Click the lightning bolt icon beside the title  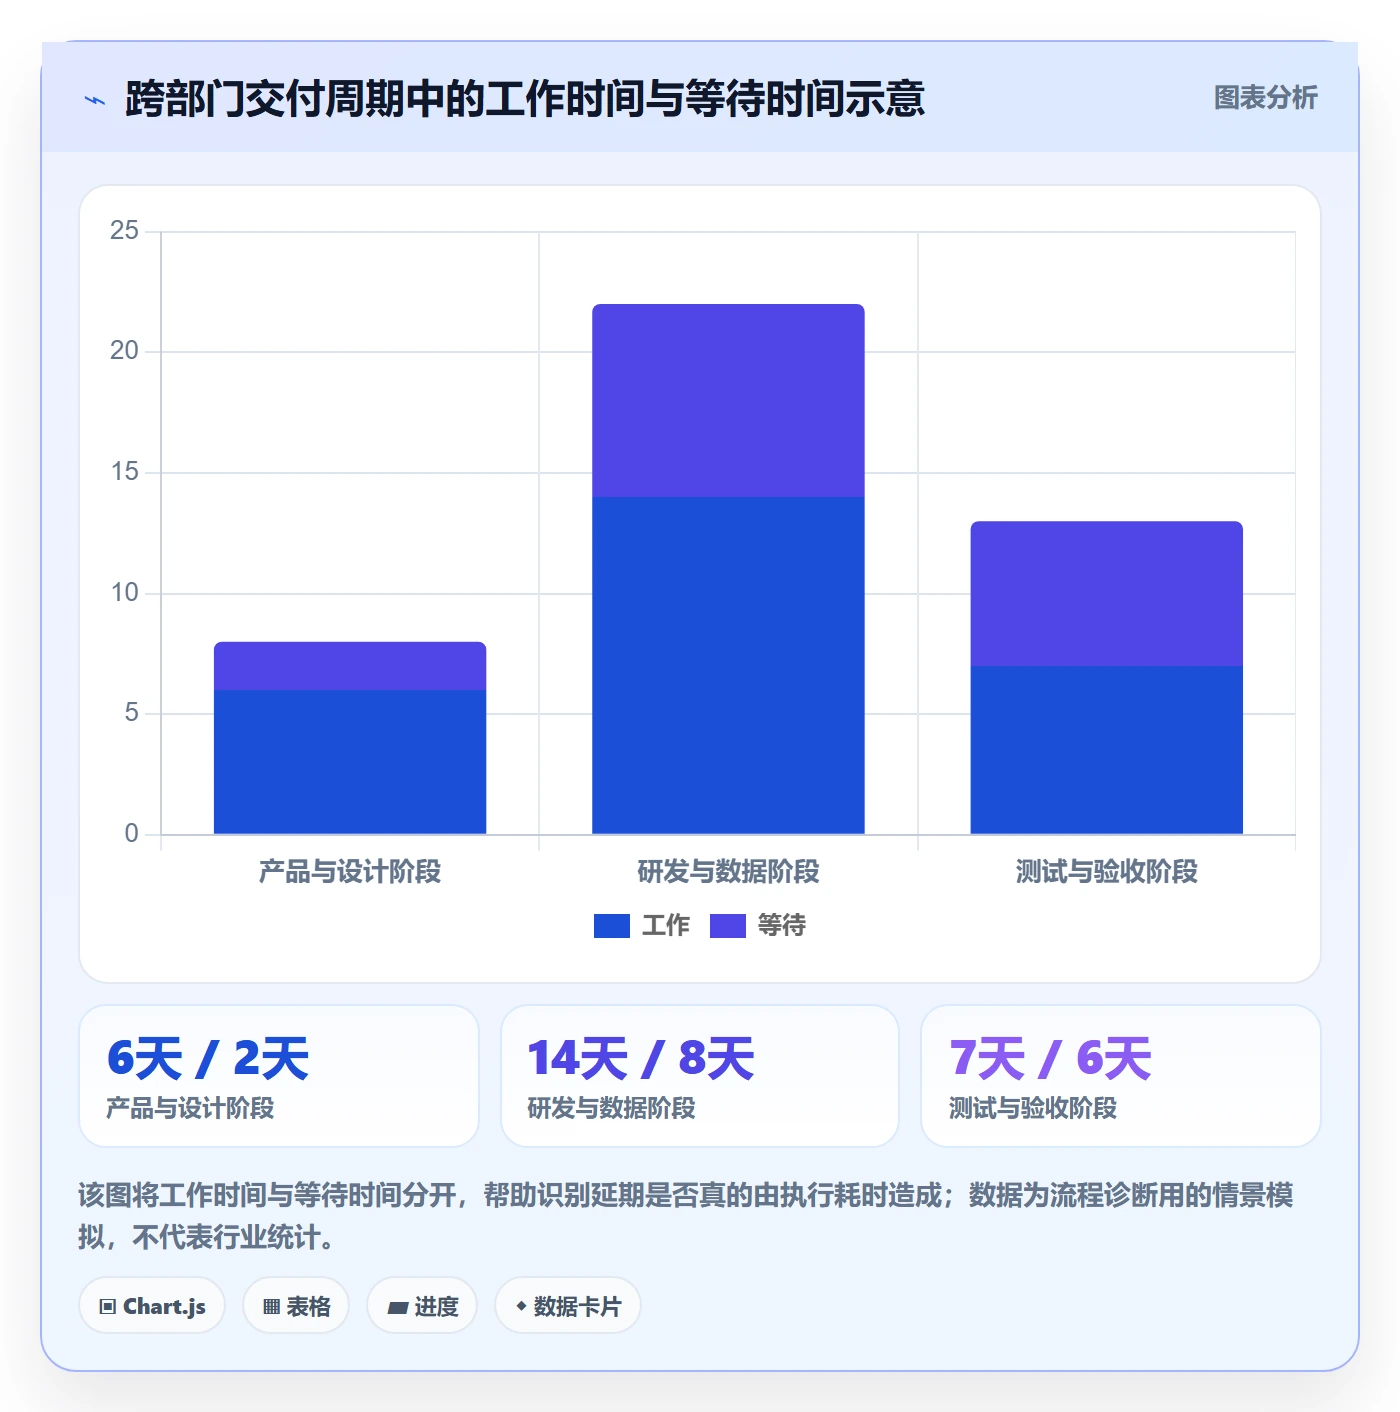95,100
